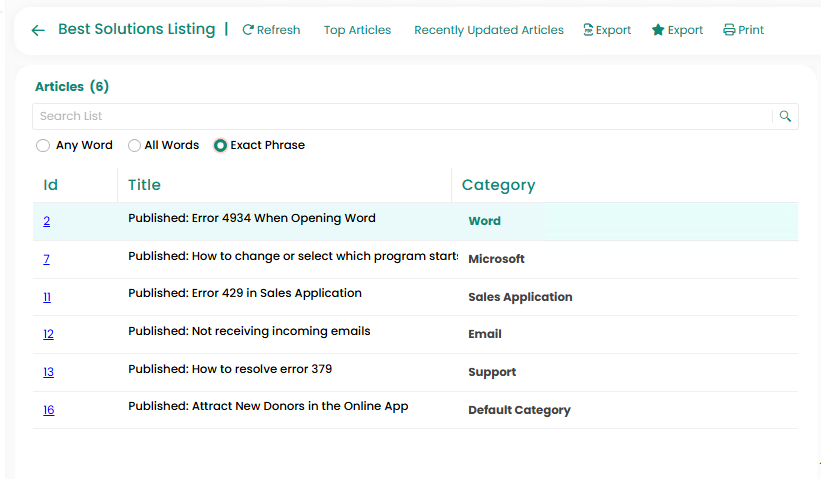Select the Any Word radio button
This screenshot has width=821, height=479.
click(43, 145)
